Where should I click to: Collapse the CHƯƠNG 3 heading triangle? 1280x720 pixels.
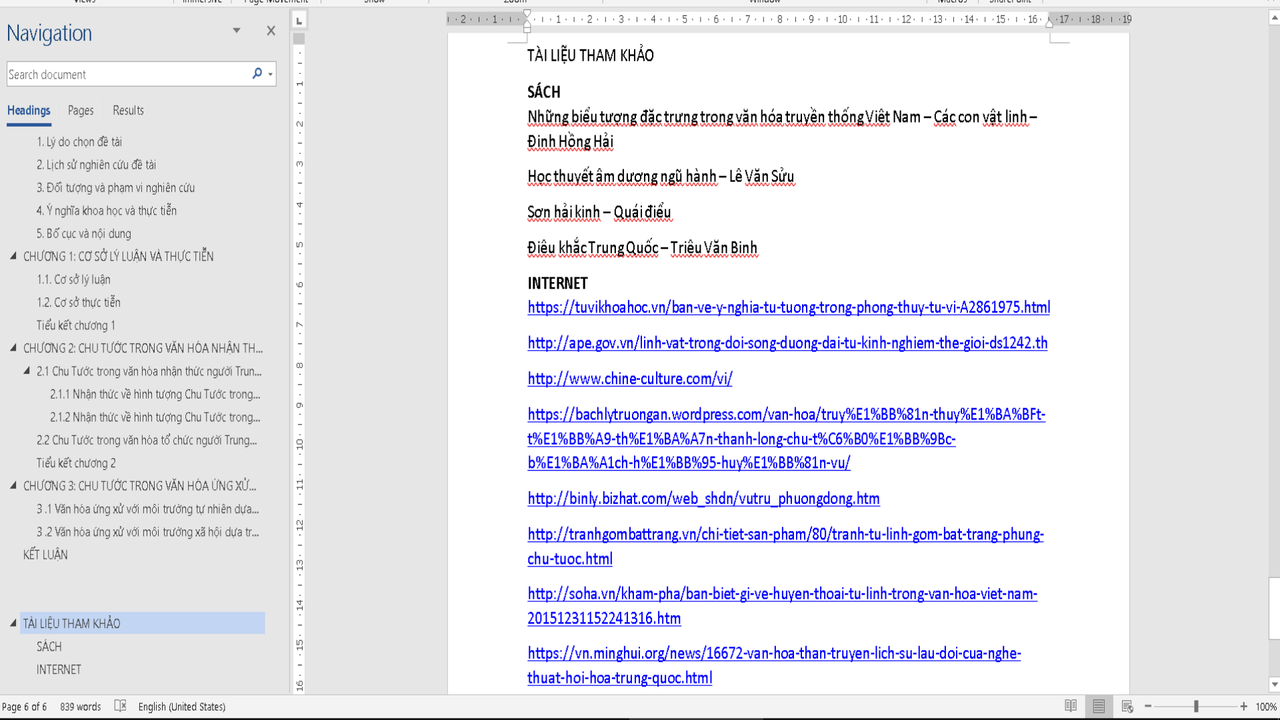tap(14, 486)
